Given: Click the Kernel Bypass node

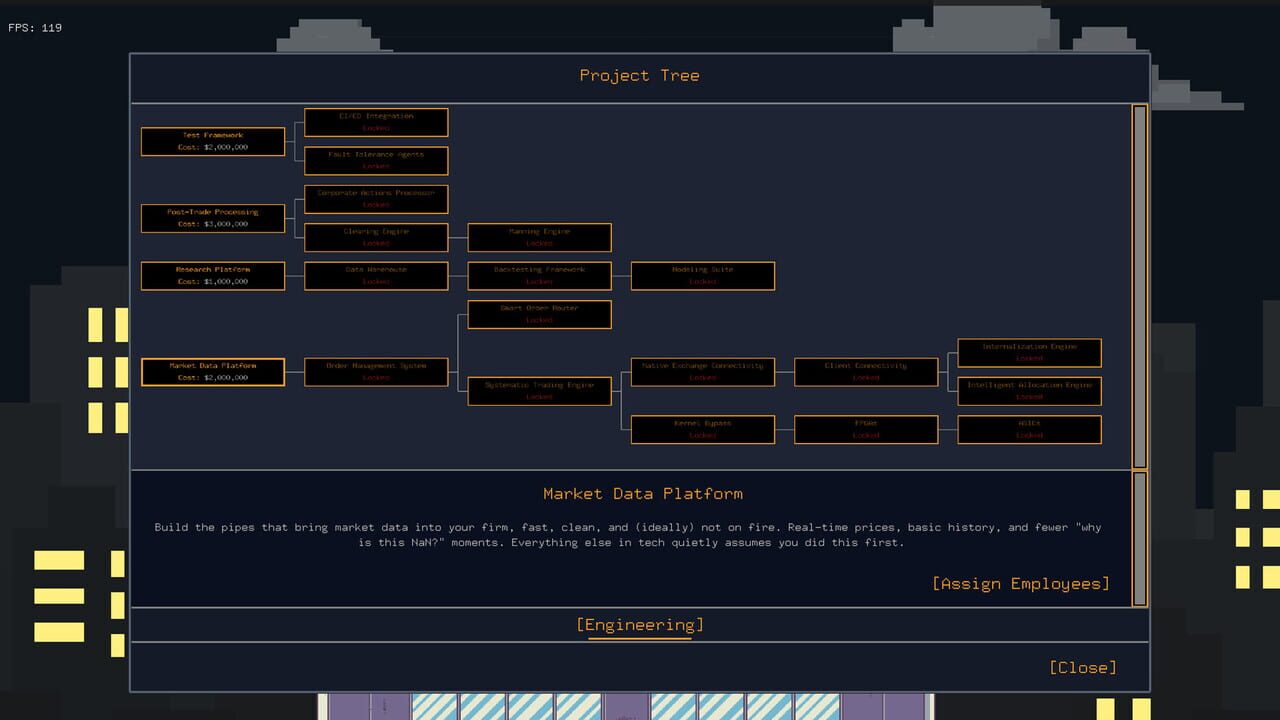Looking at the screenshot, I should click(x=703, y=429).
